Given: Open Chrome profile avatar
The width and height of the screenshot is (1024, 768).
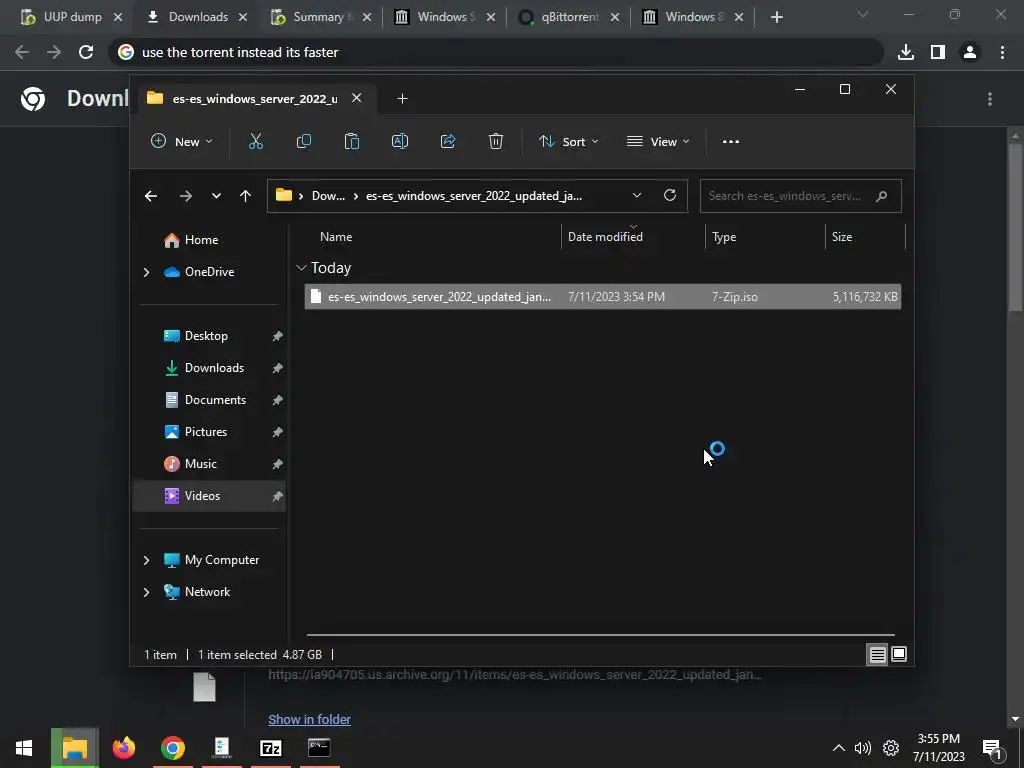Looking at the screenshot, I should coord(970,52).
